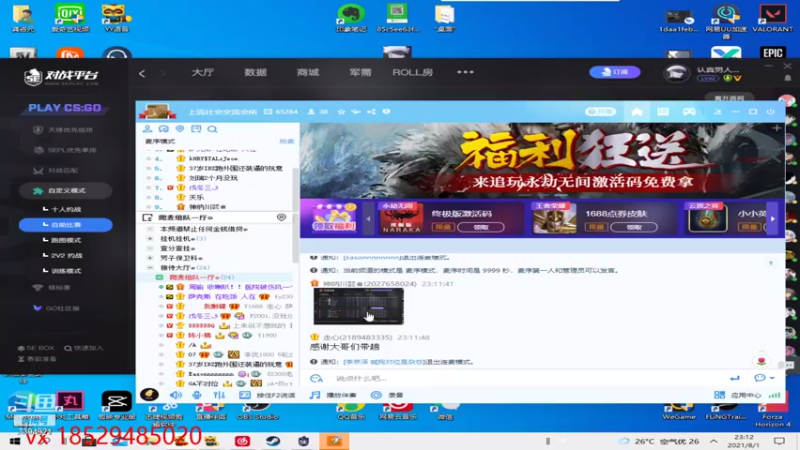Click the voice channel avatar image

[x=157, y=111]
